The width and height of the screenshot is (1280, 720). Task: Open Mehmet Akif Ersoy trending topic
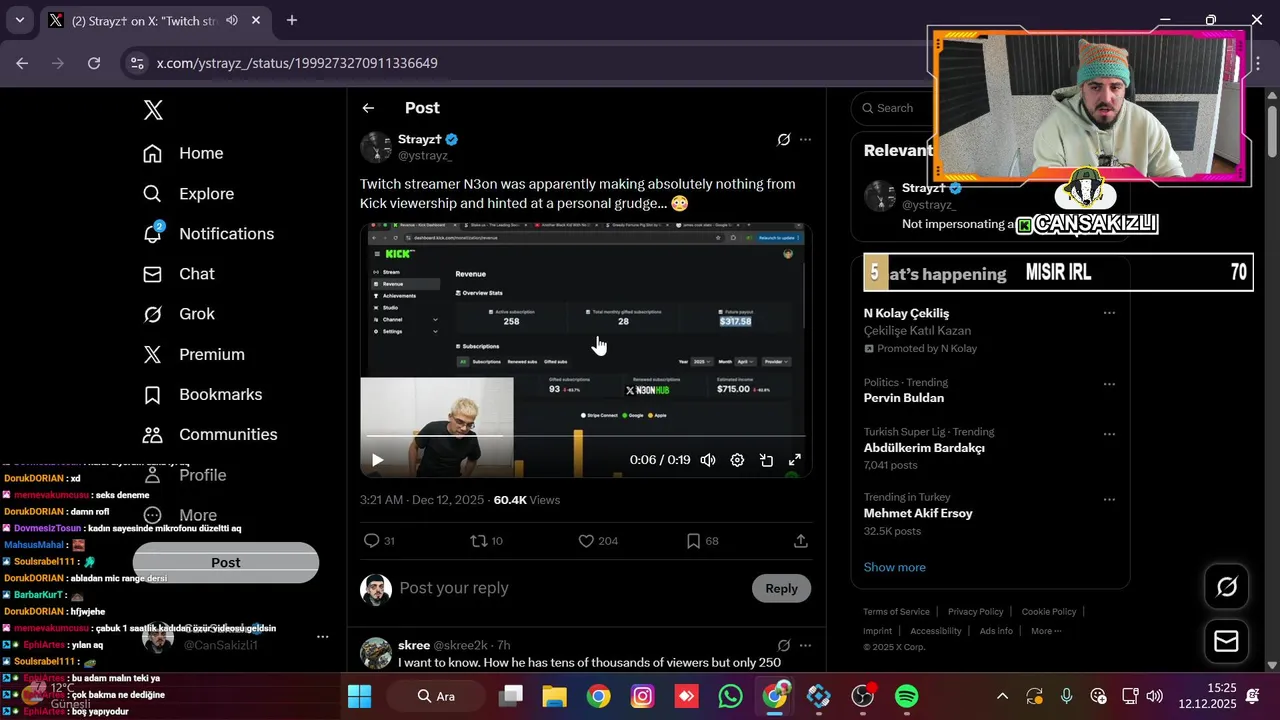click(x=918, y=513)
